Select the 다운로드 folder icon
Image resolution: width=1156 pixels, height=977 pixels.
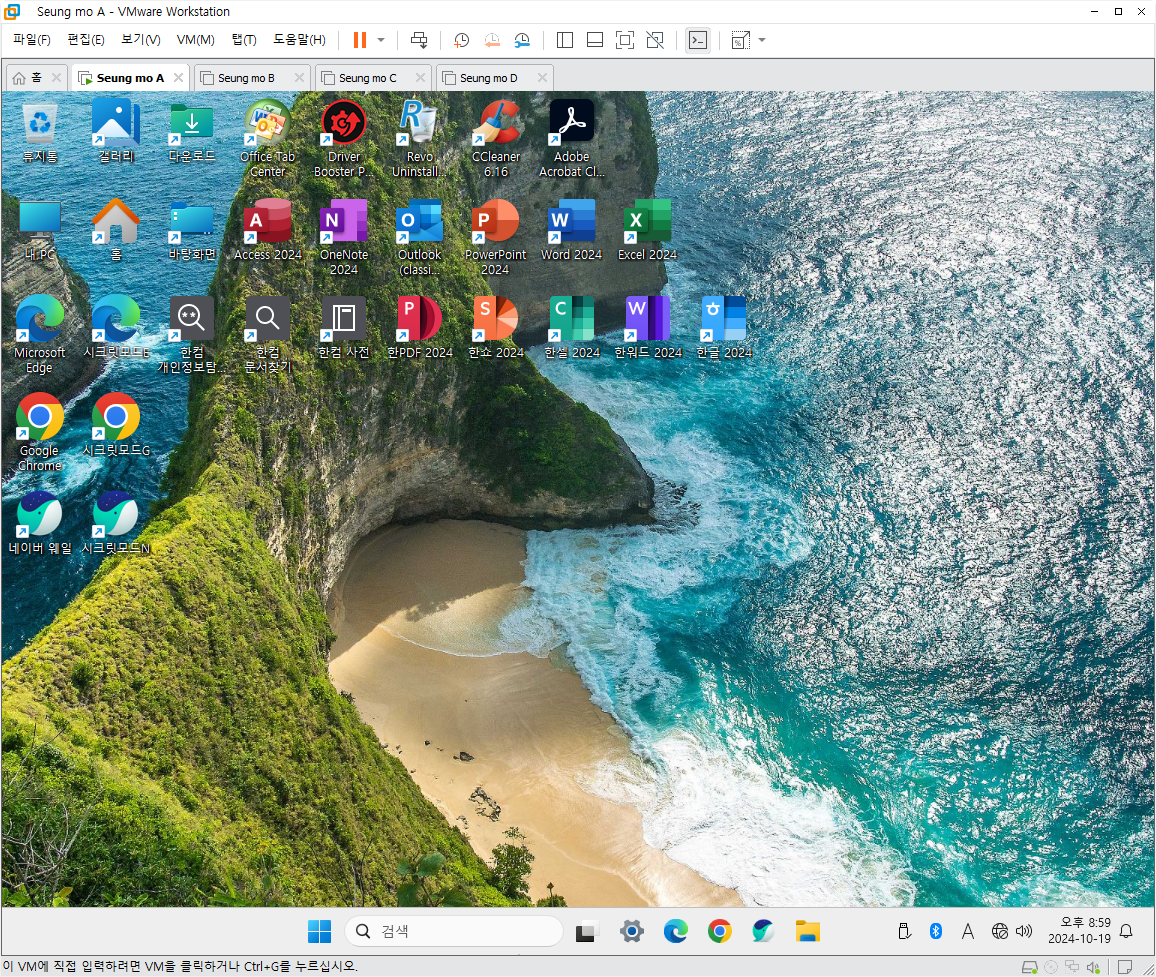click(x=192, y=133)
